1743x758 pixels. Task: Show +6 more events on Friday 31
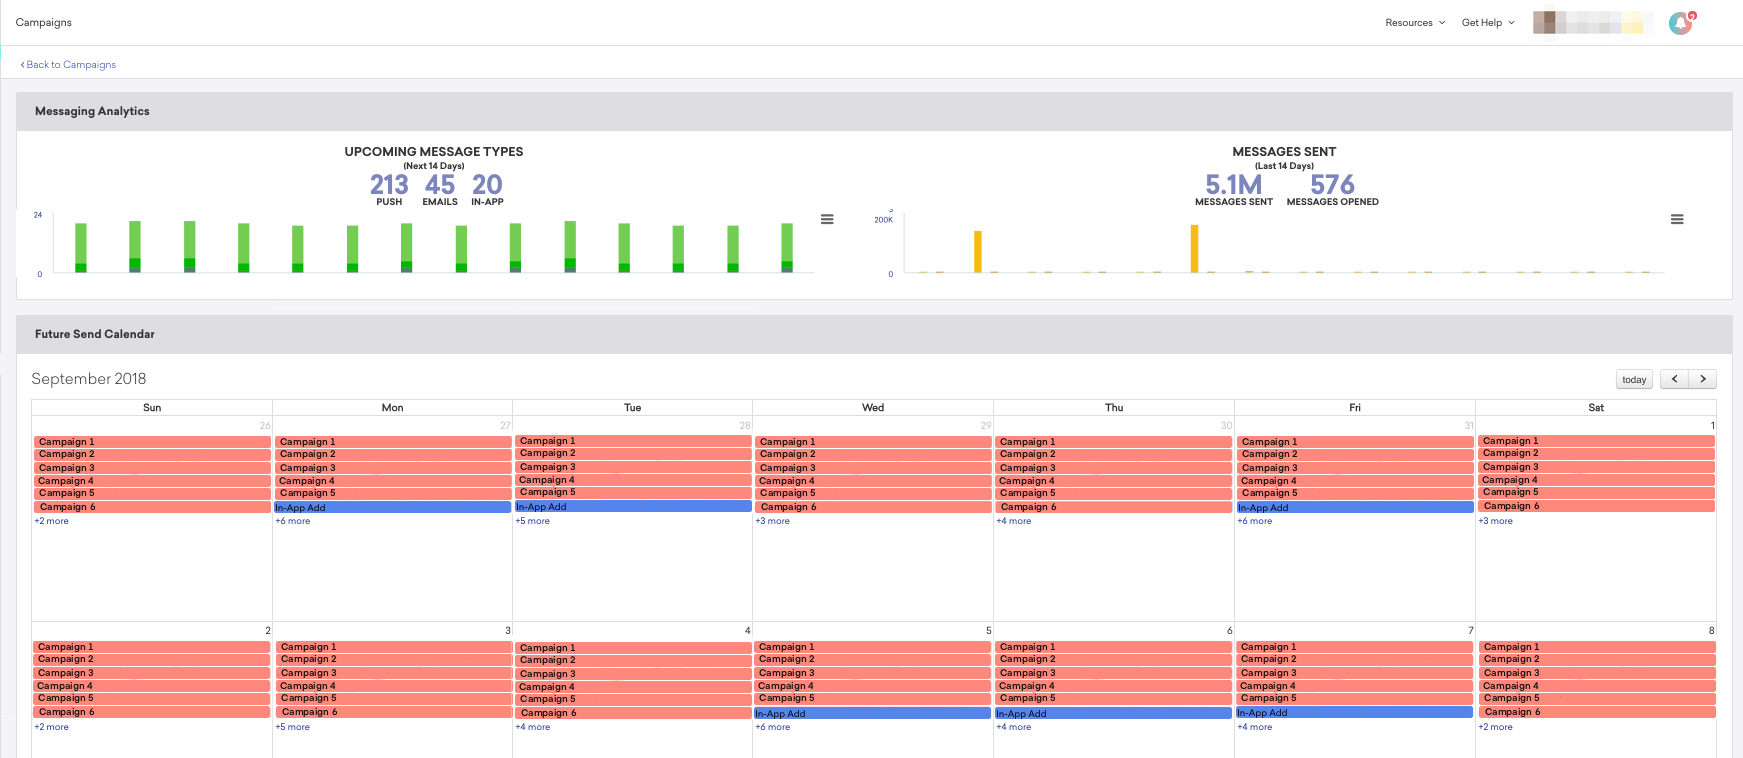(1255, 521)
